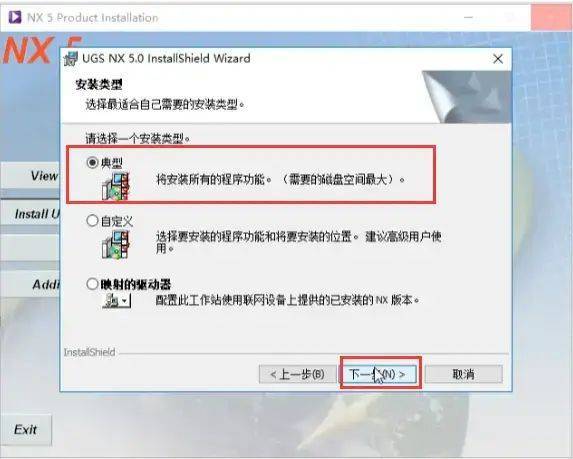Go back with 上一步(B) button
This screenshot has width=573, height=459.
pyautogui.click(x=298, y=375)
